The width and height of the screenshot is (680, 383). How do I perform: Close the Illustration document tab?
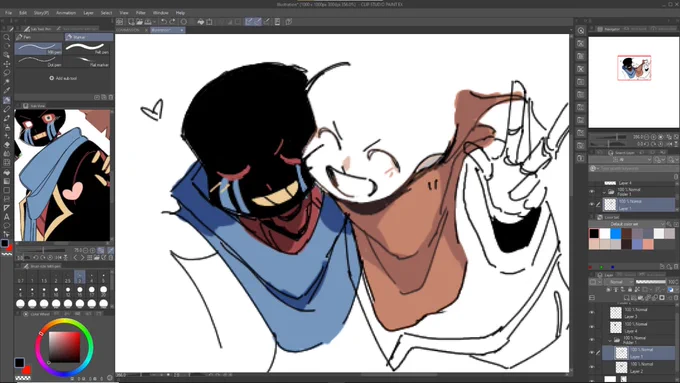click(x=181, y=30)
